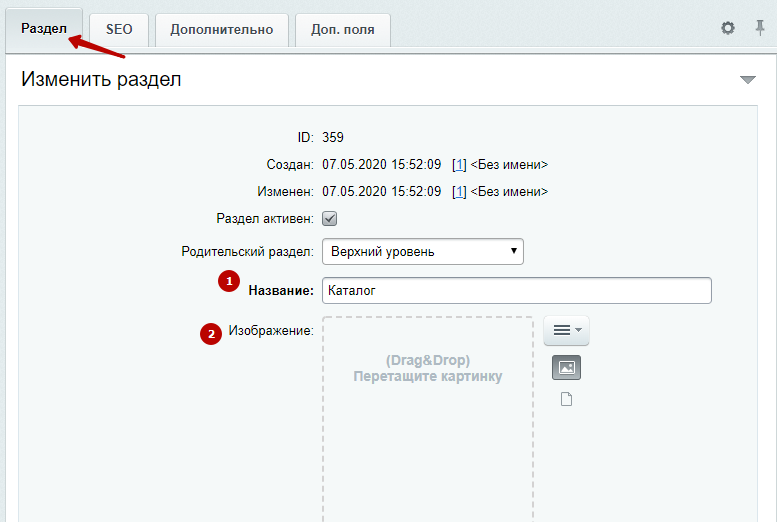Pin the form with pushpin icon
The height and width of the screenshot is (522, 777).
760,28
